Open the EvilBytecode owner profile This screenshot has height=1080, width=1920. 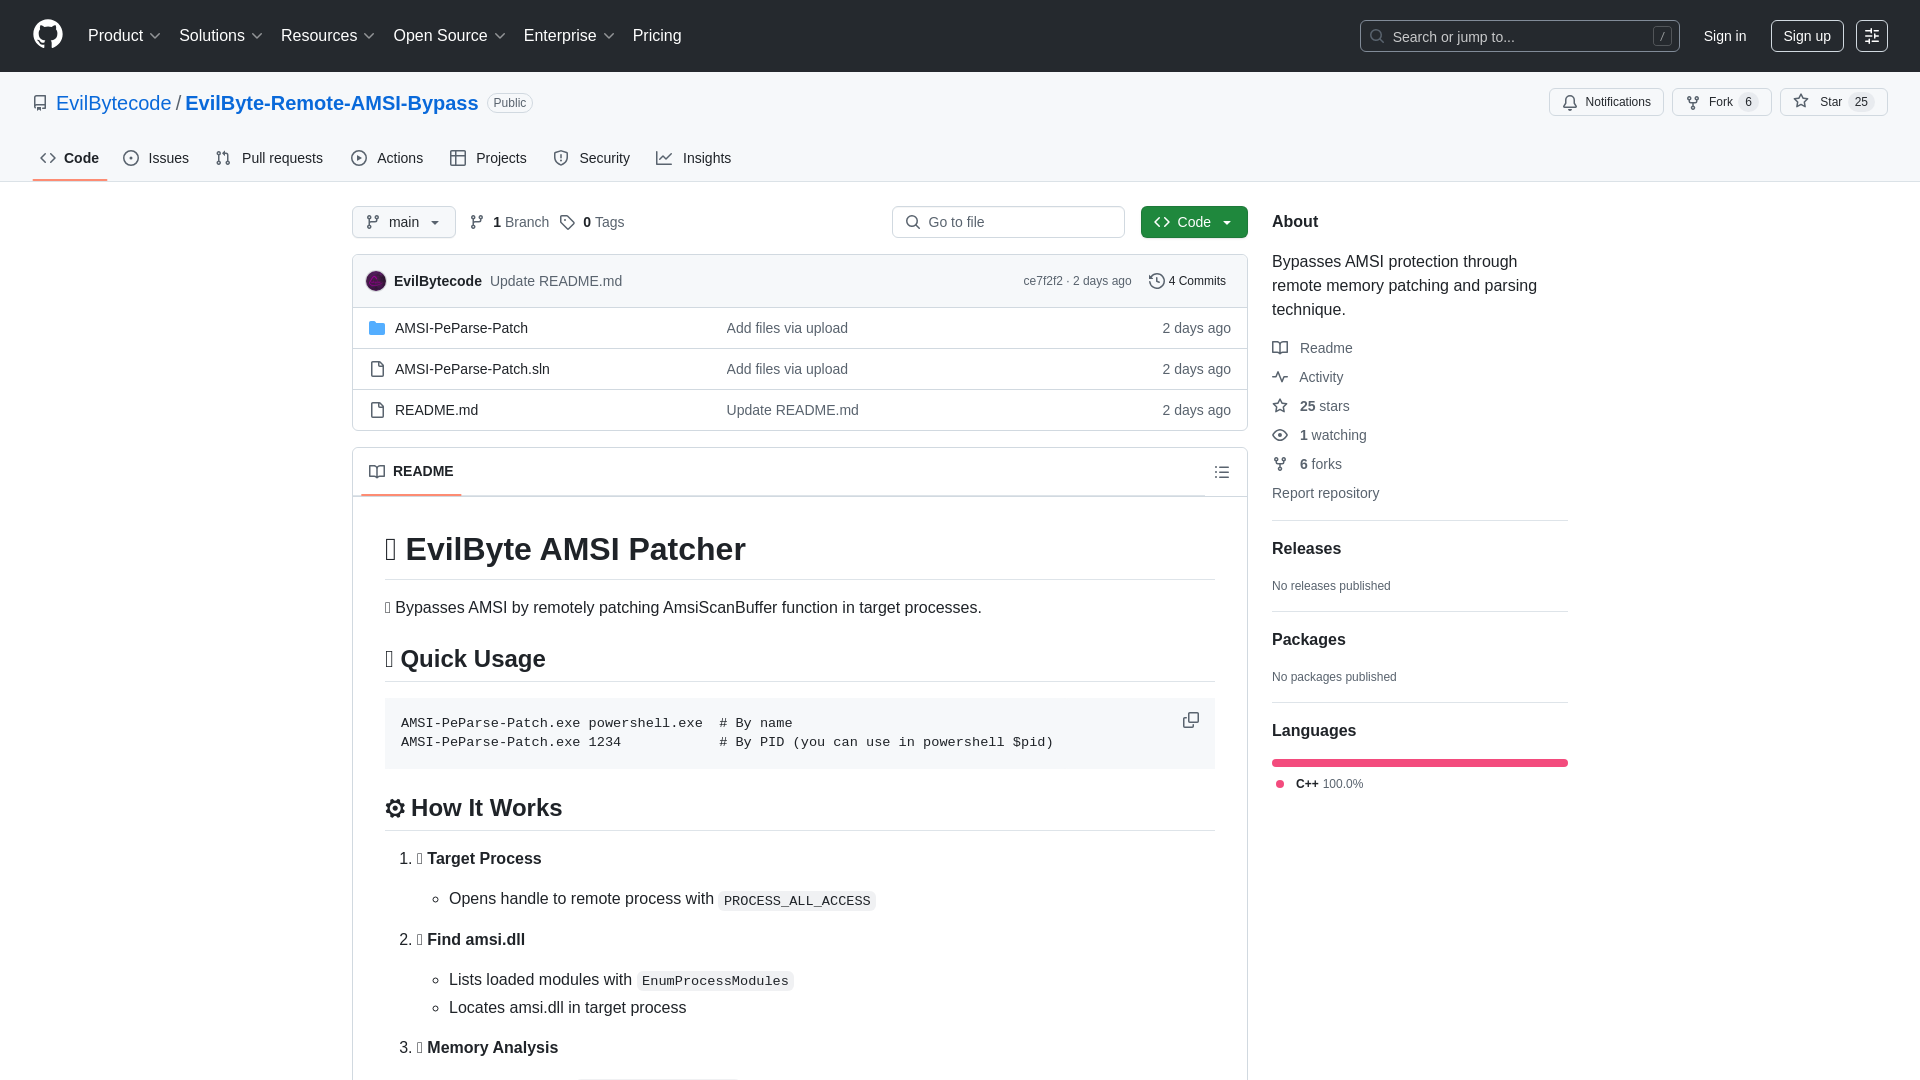click(x=114, y=103)
